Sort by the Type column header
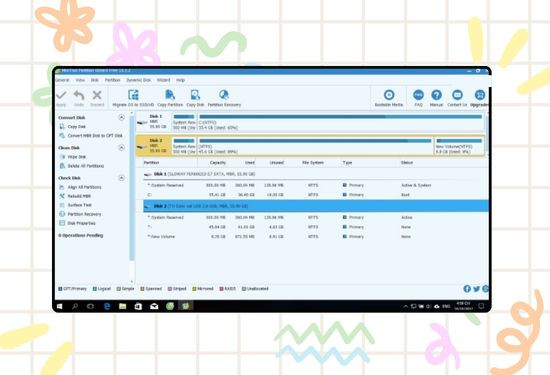Viewport: 550px width, 375px height. 347,163
